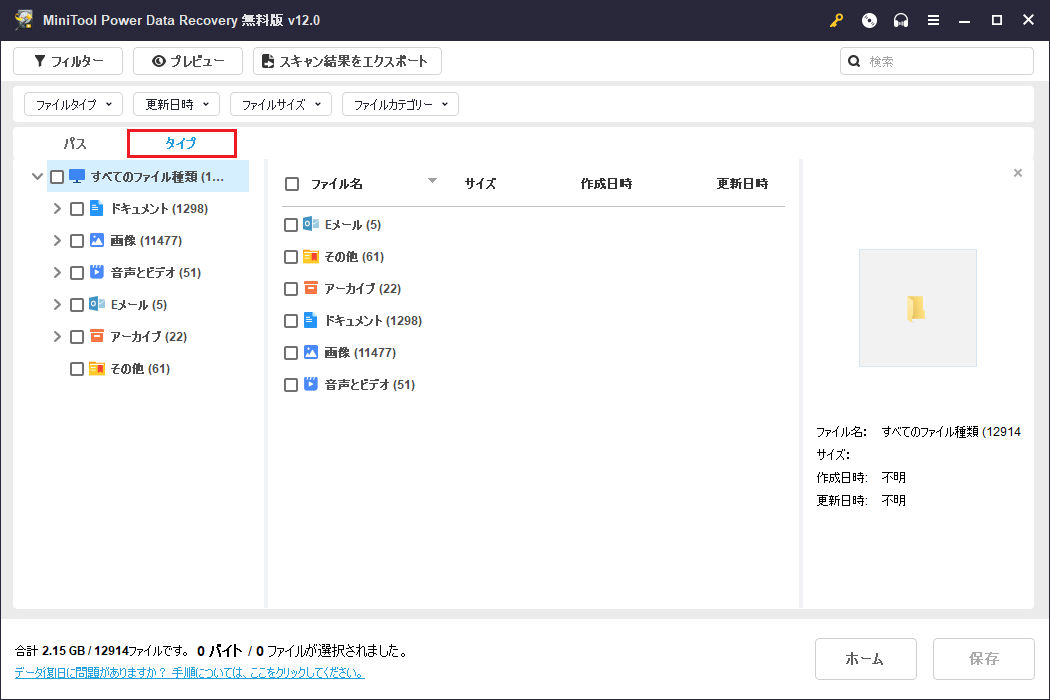Open support via the headset icon

pos(901,20)
